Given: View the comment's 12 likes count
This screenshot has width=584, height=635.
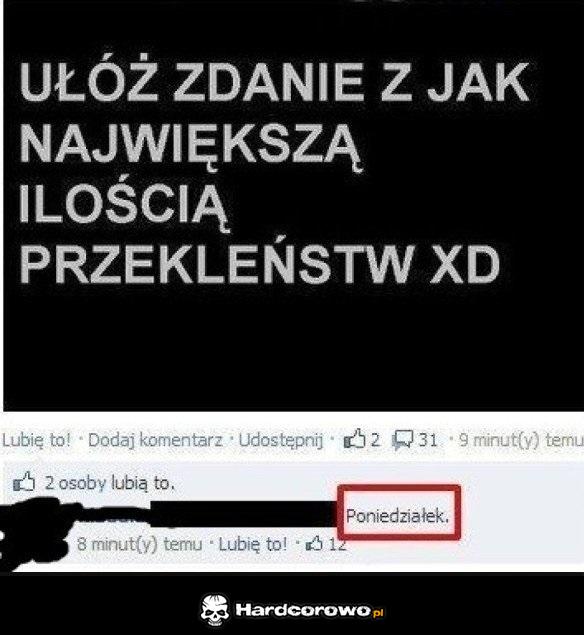Looking at the screenshot, I should [337, 544].
